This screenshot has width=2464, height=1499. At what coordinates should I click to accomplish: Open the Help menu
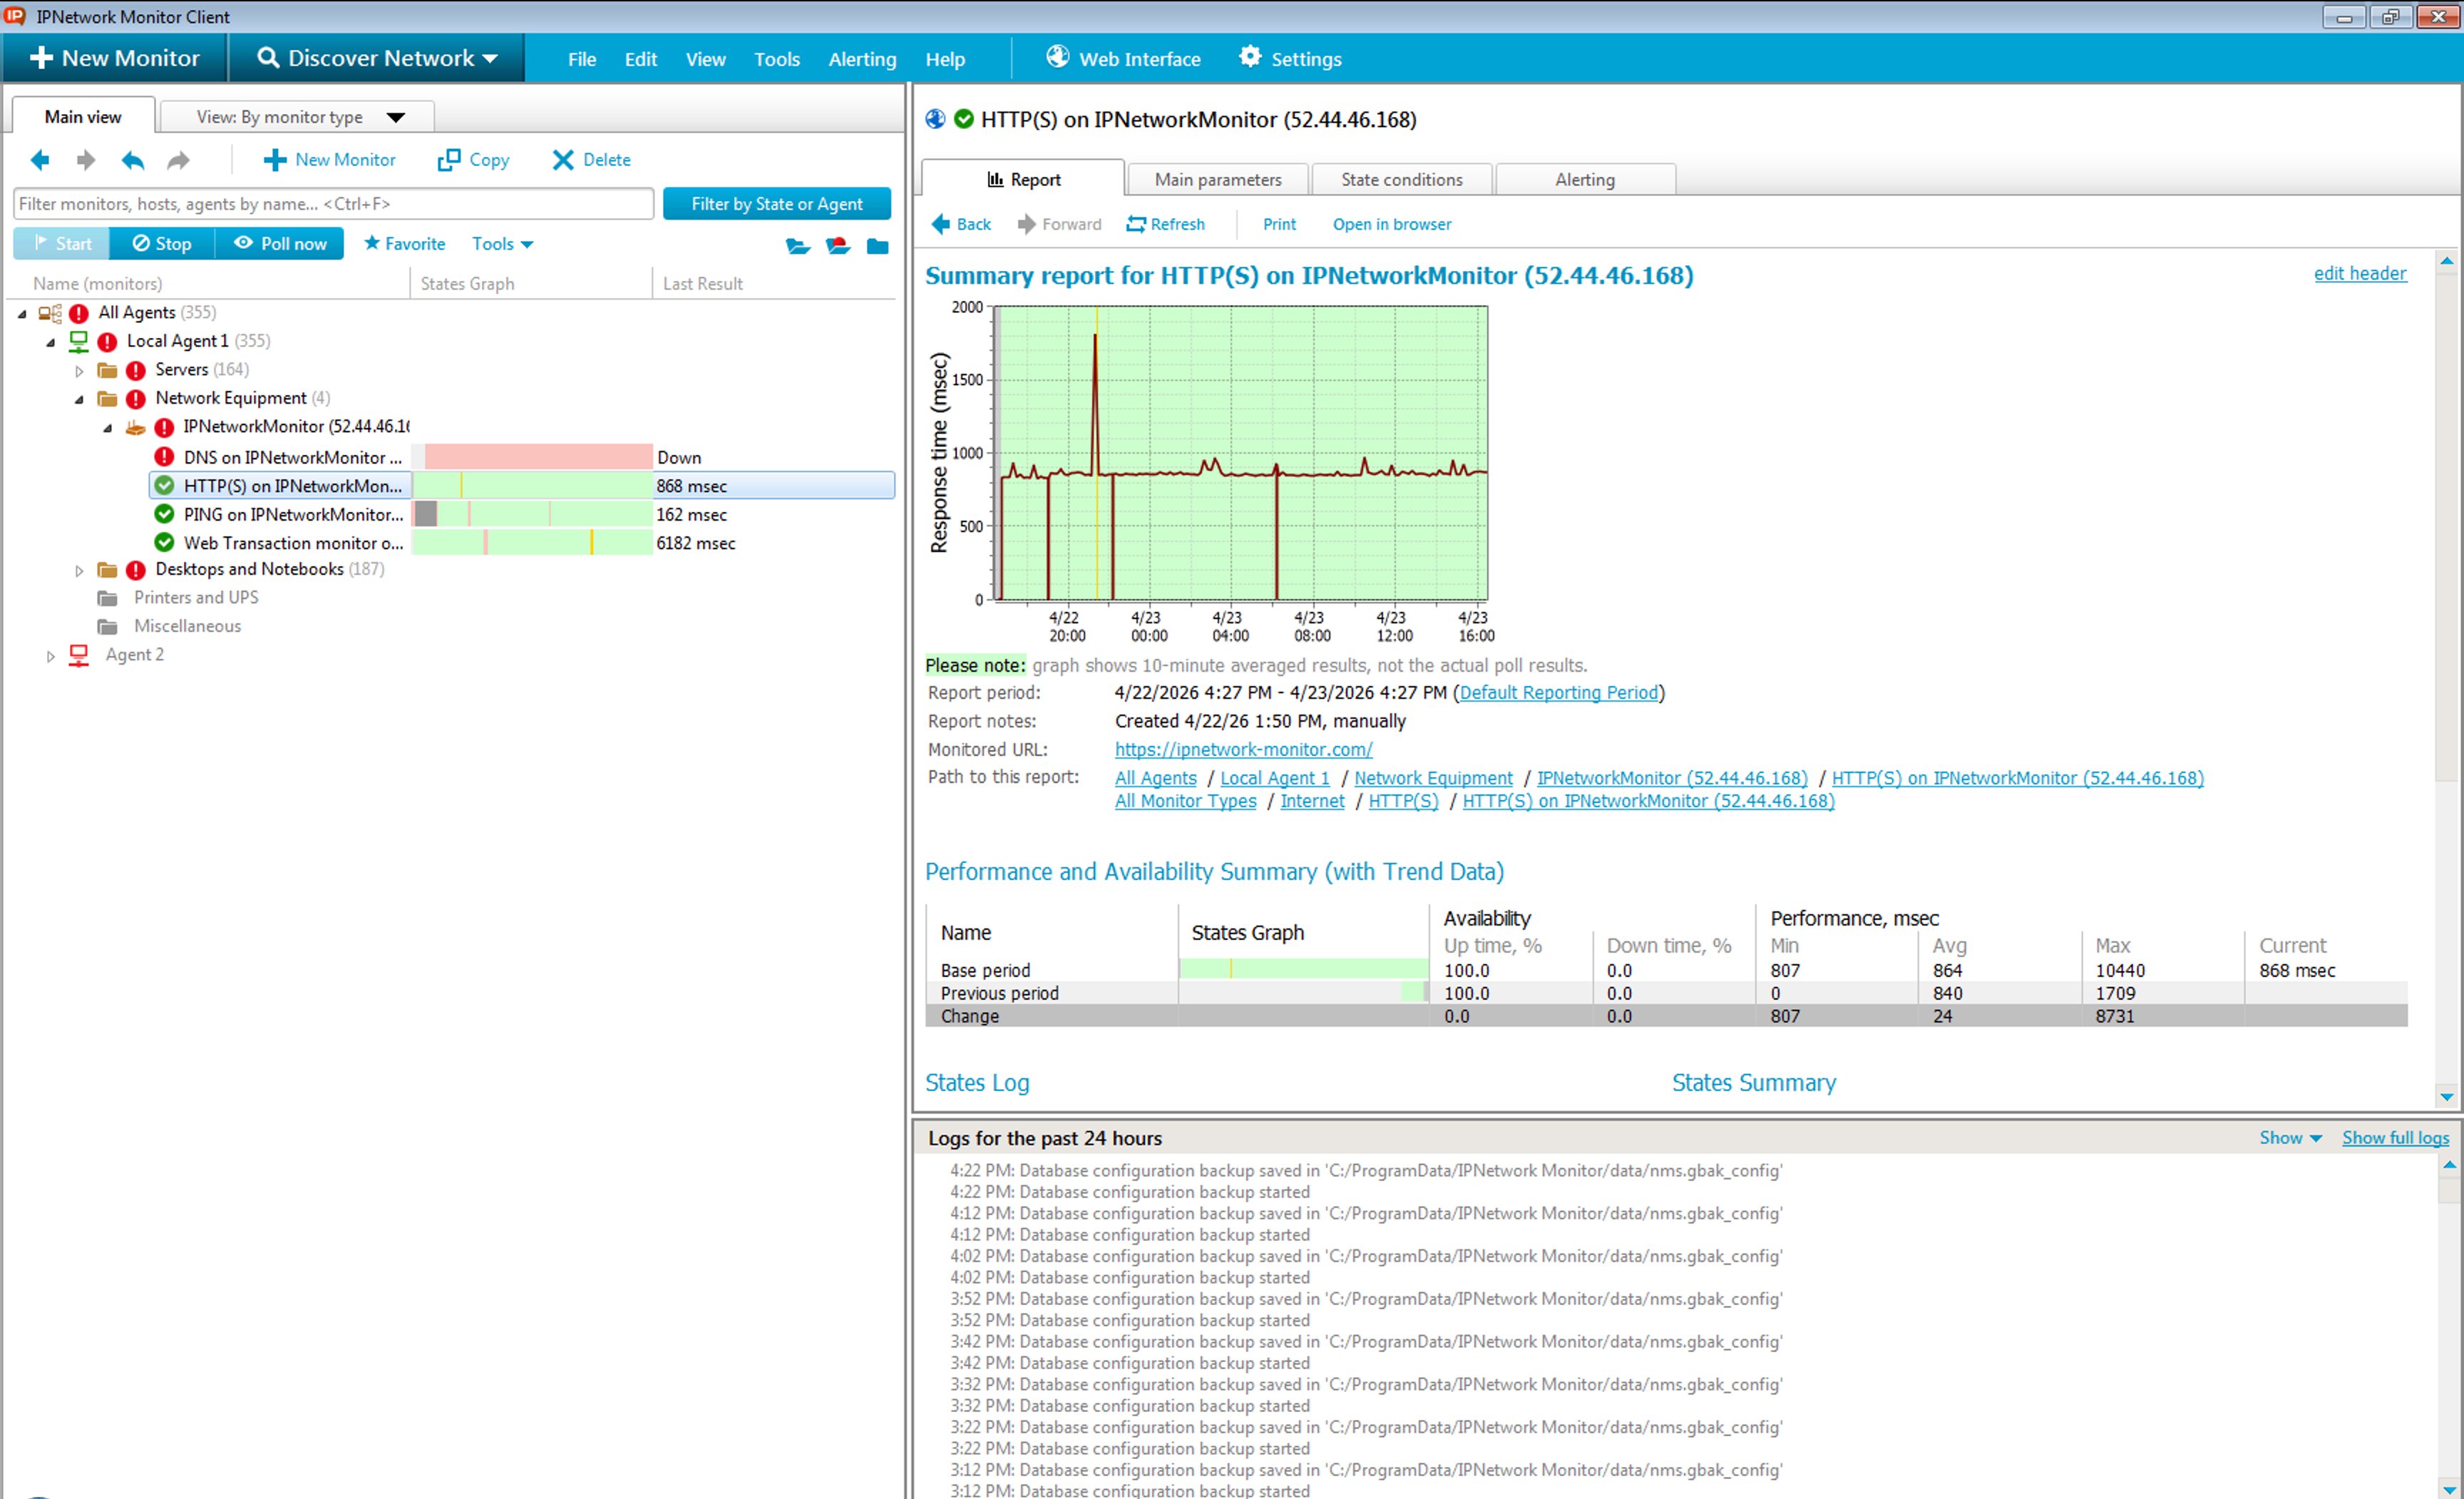(x=944, y=59)
